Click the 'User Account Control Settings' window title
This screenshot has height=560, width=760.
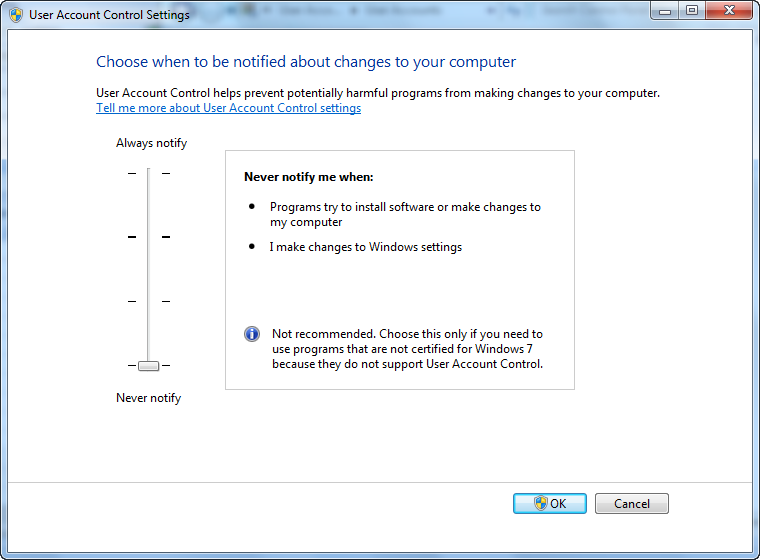[x=109, y=15]
